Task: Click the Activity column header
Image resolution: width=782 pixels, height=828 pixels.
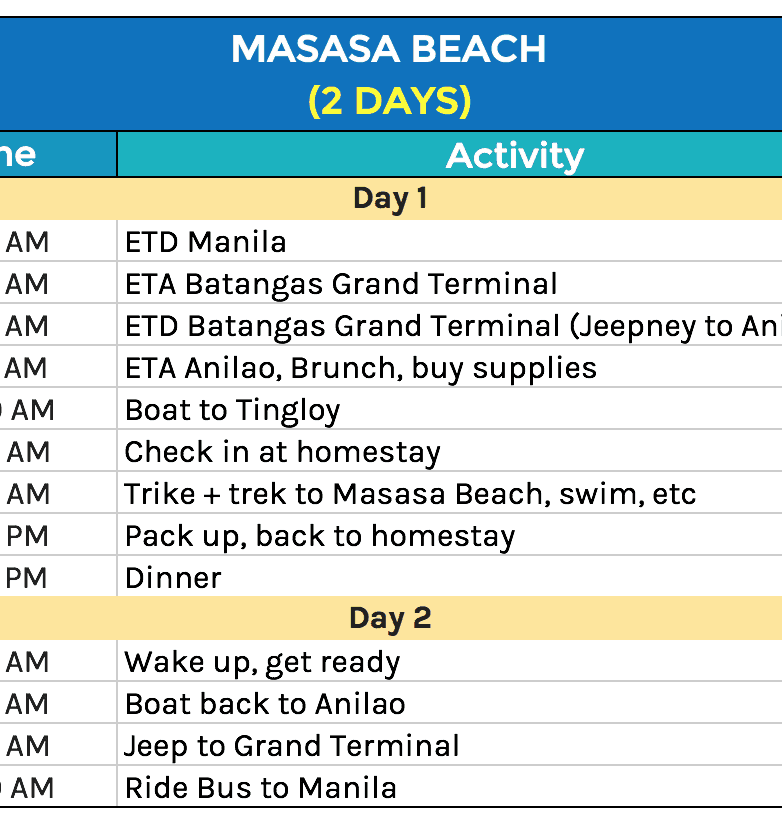Action: tap(514, 156)
